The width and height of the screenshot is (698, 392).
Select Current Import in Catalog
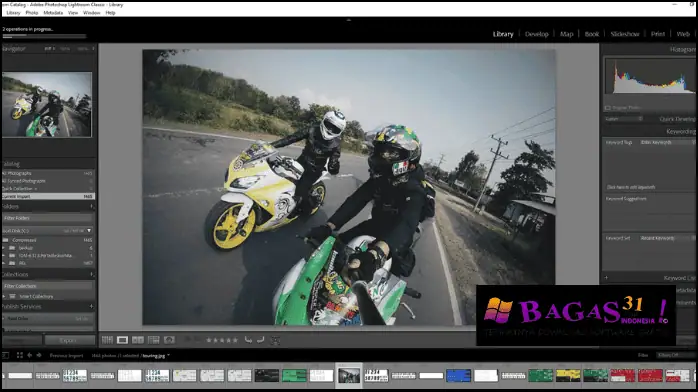48,196
